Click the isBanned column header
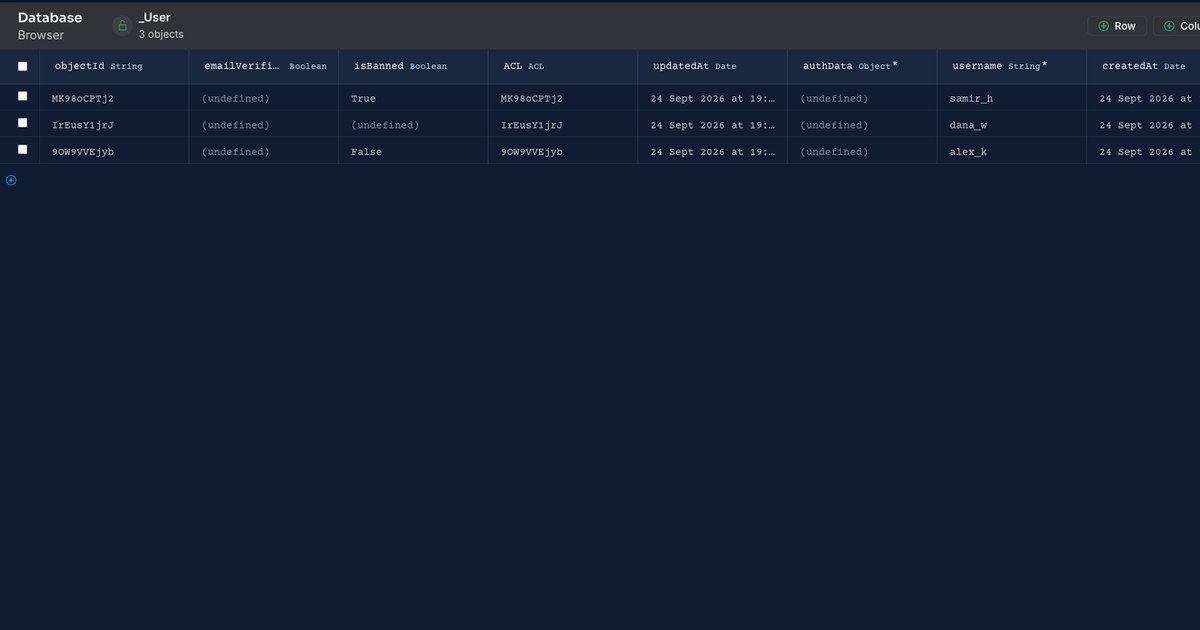This screenshot has height=630, width=1200. 413,66
